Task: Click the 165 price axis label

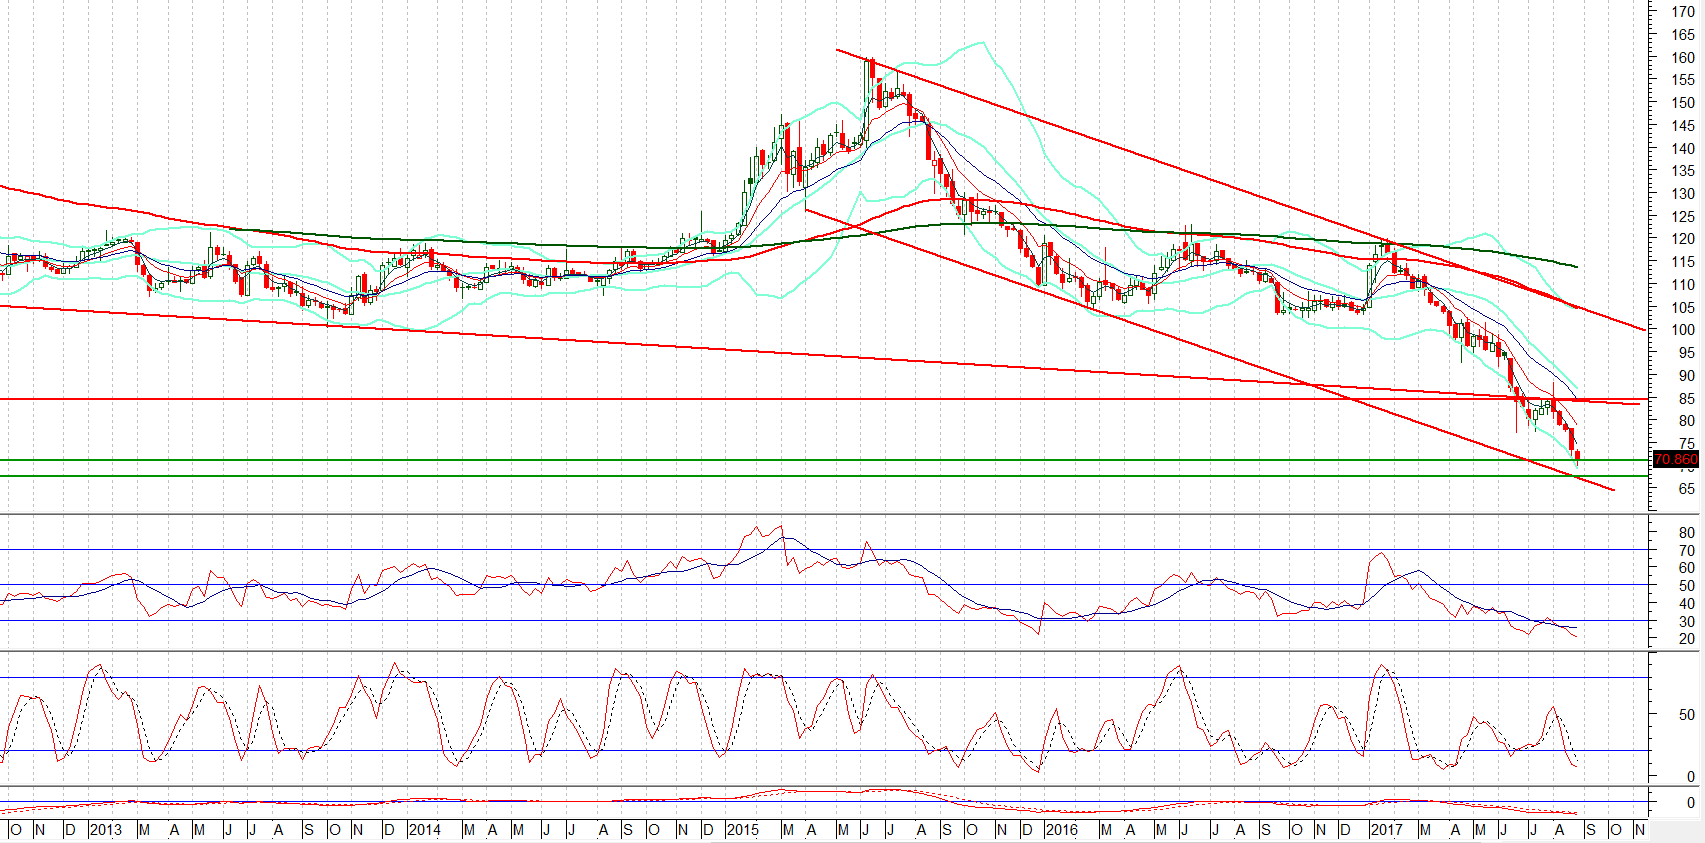Action: 1683,35
